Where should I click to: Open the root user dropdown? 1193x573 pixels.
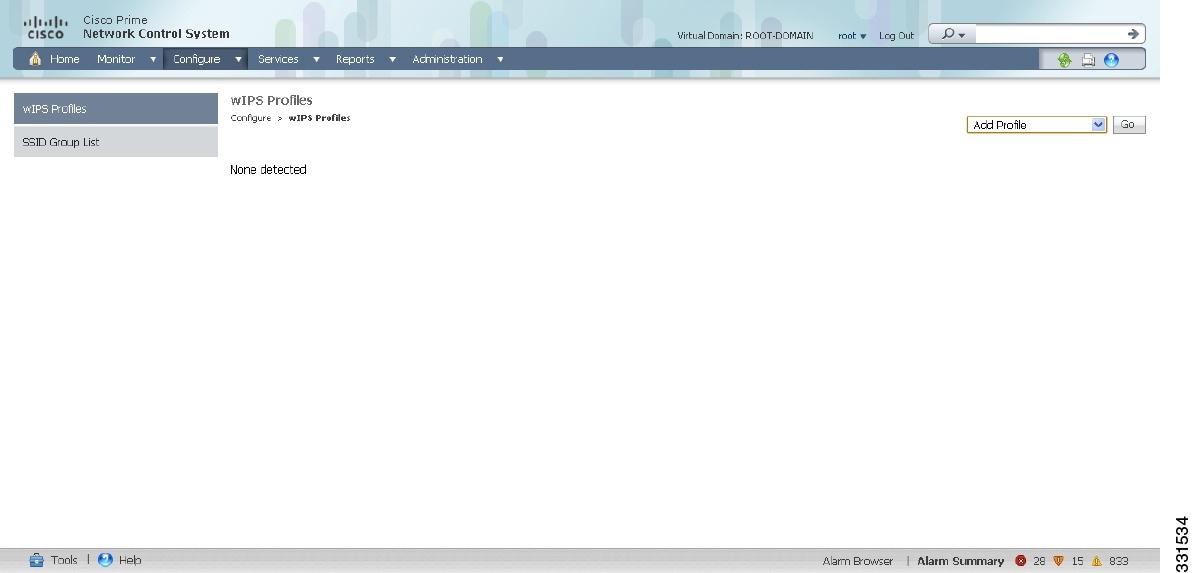click(852, 36)
